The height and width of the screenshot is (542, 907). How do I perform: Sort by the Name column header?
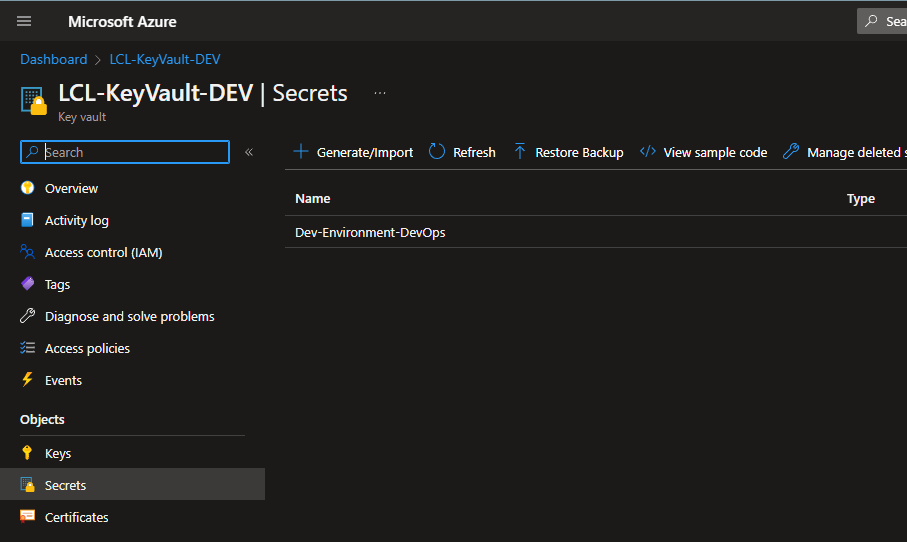pos(312,198)
